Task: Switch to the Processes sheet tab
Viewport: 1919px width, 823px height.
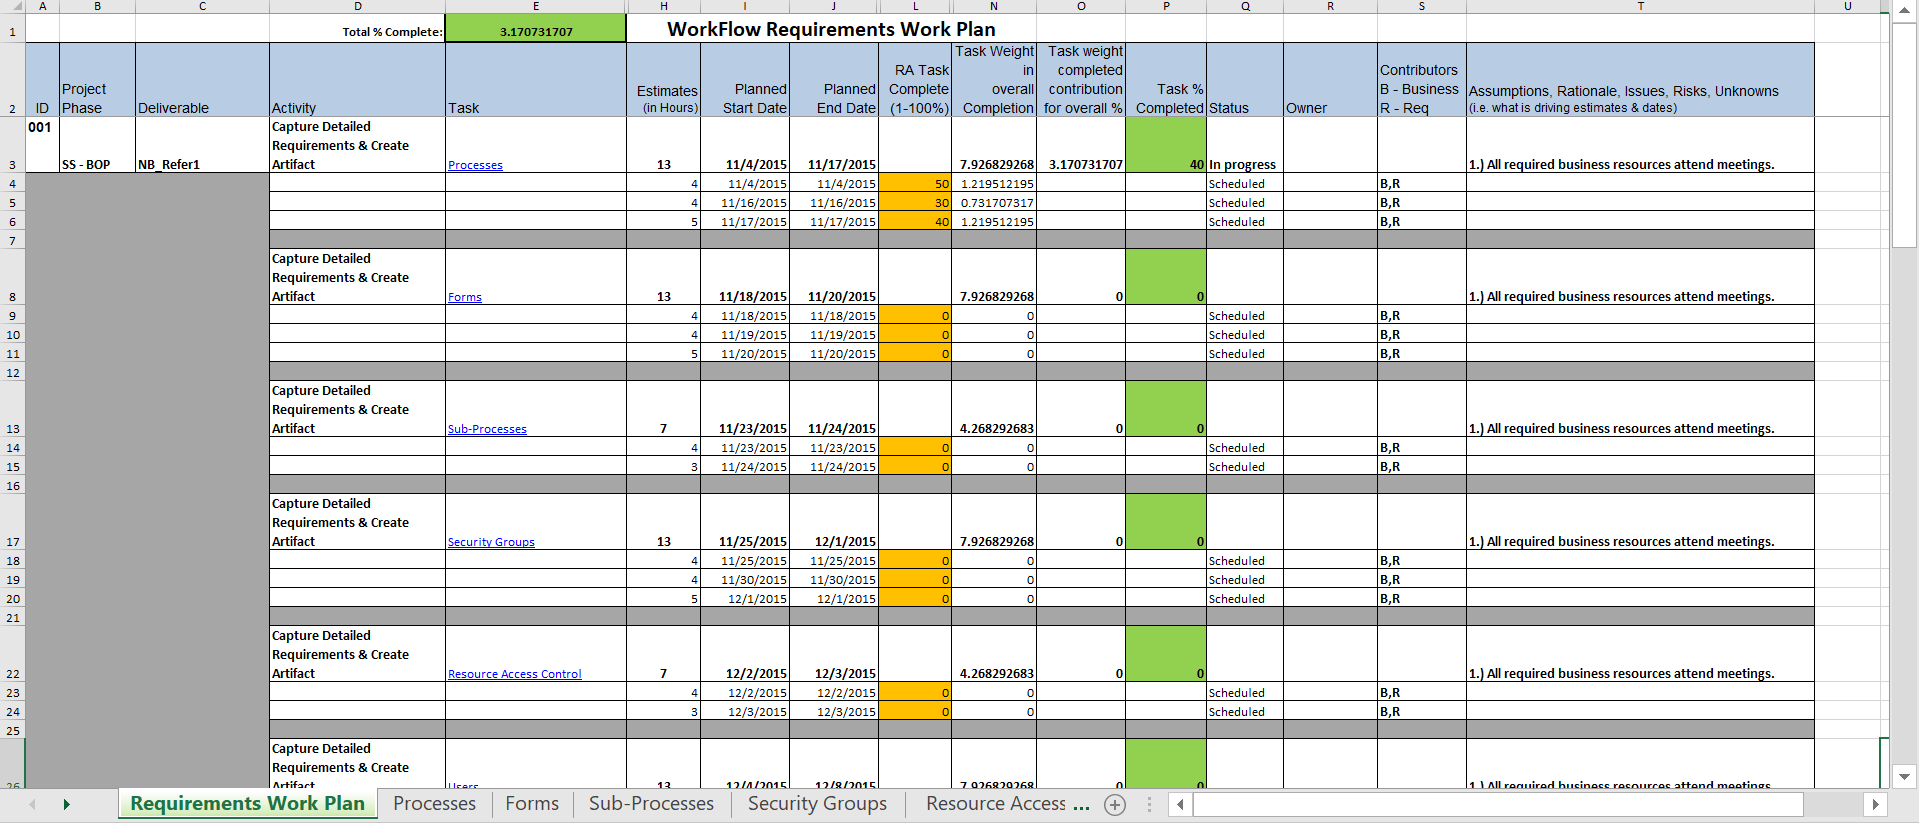Action: pos(434,804)
